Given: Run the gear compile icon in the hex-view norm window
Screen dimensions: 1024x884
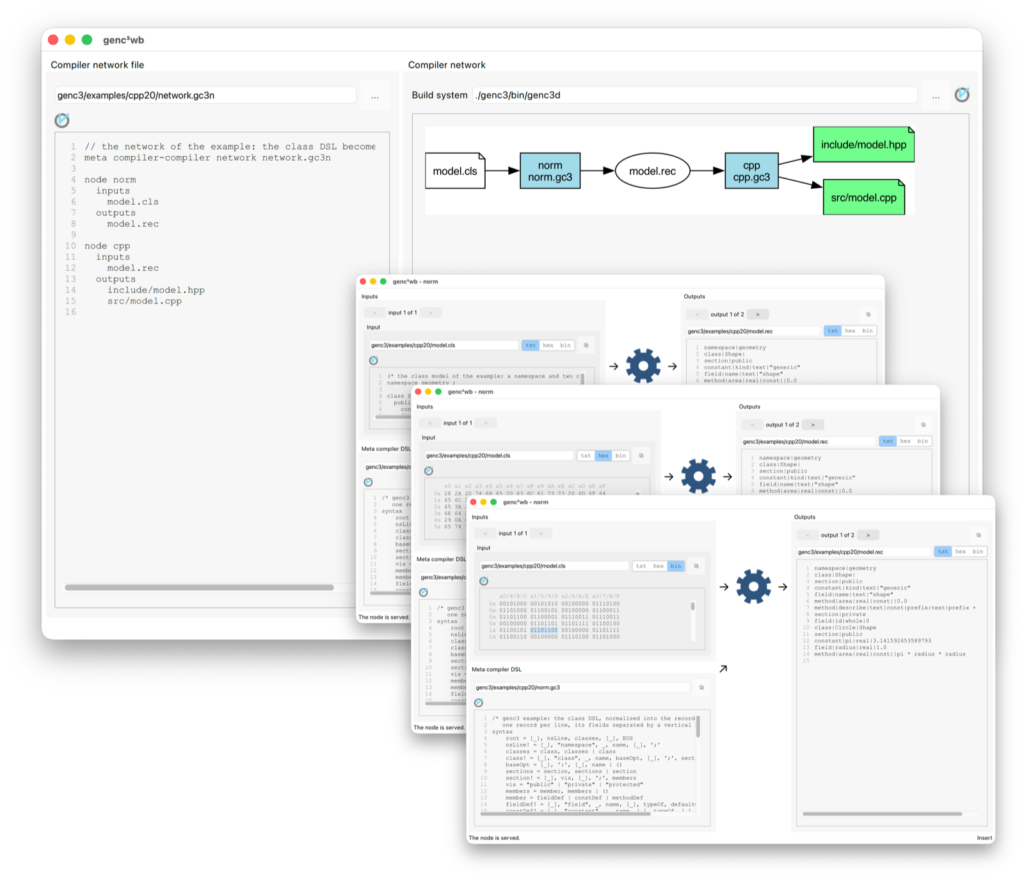Looking at the screenshot, I should [x=698, y=476].
